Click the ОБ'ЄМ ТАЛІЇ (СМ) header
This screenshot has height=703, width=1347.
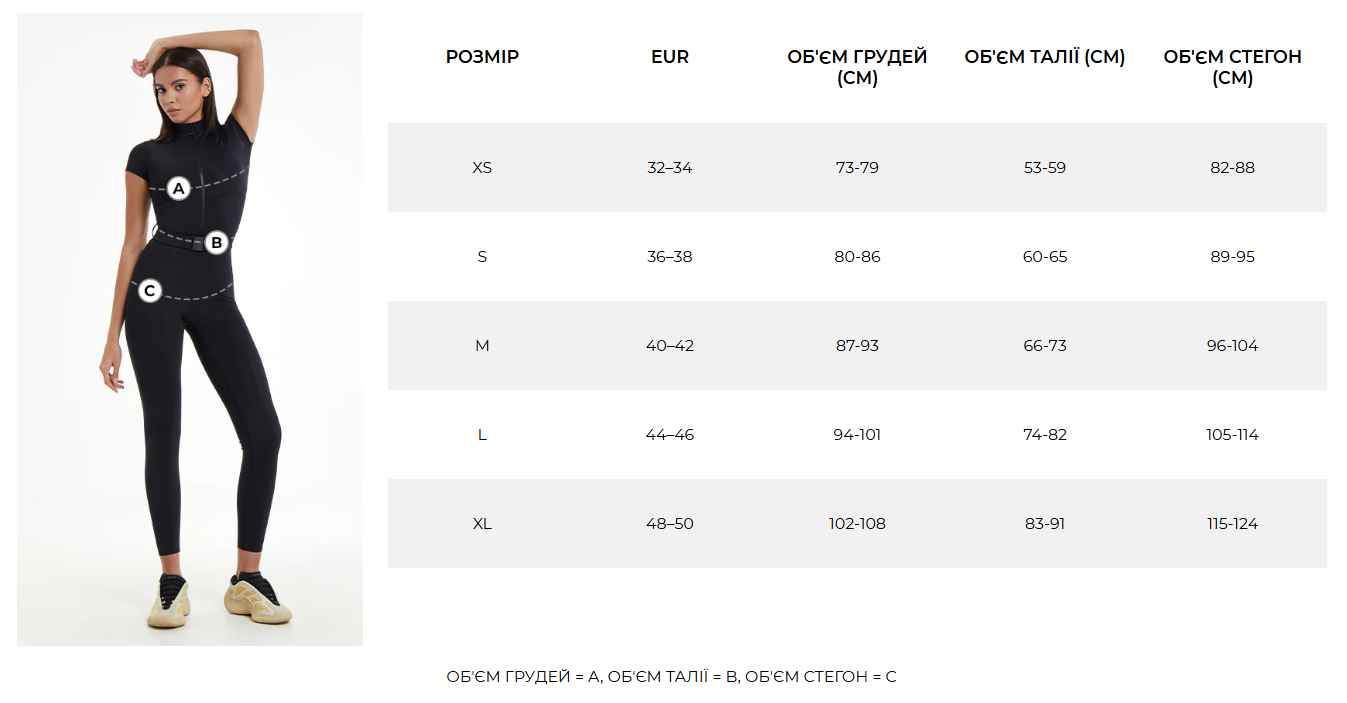click(1045, 57)
